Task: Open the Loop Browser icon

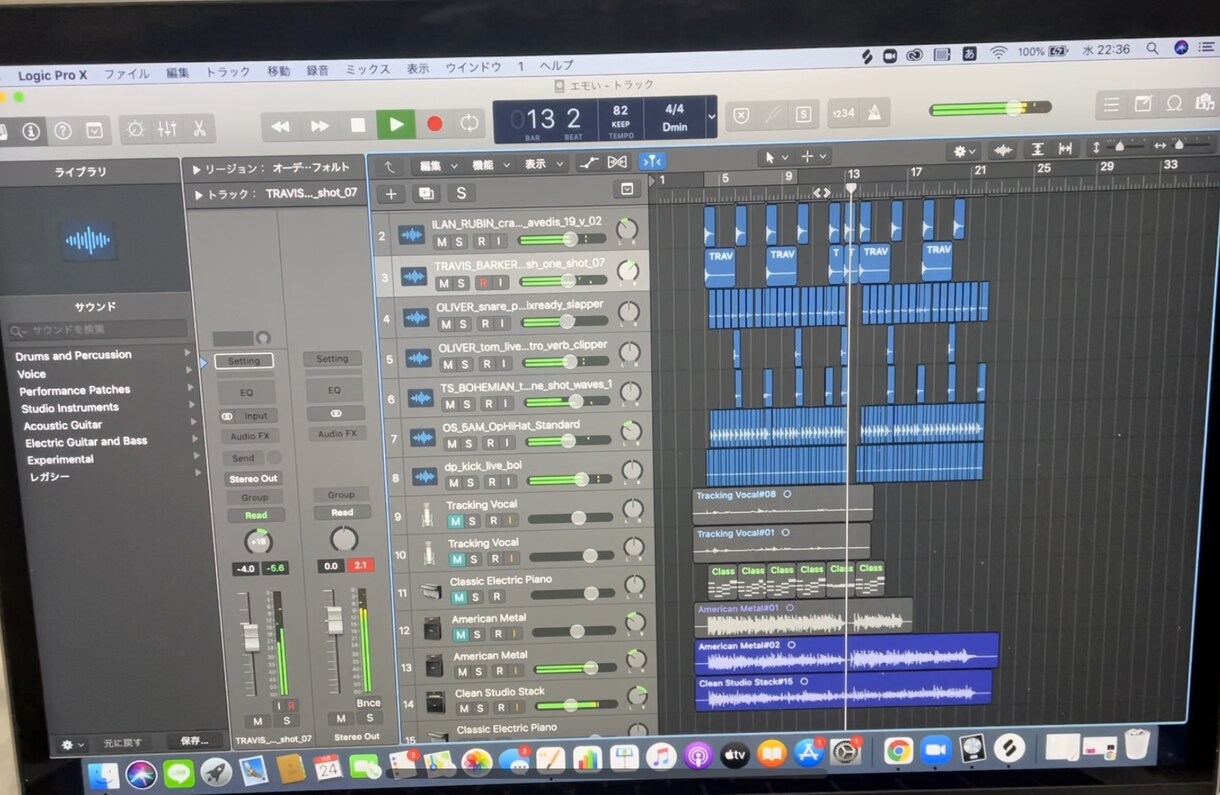Action: pos(1174,103)
